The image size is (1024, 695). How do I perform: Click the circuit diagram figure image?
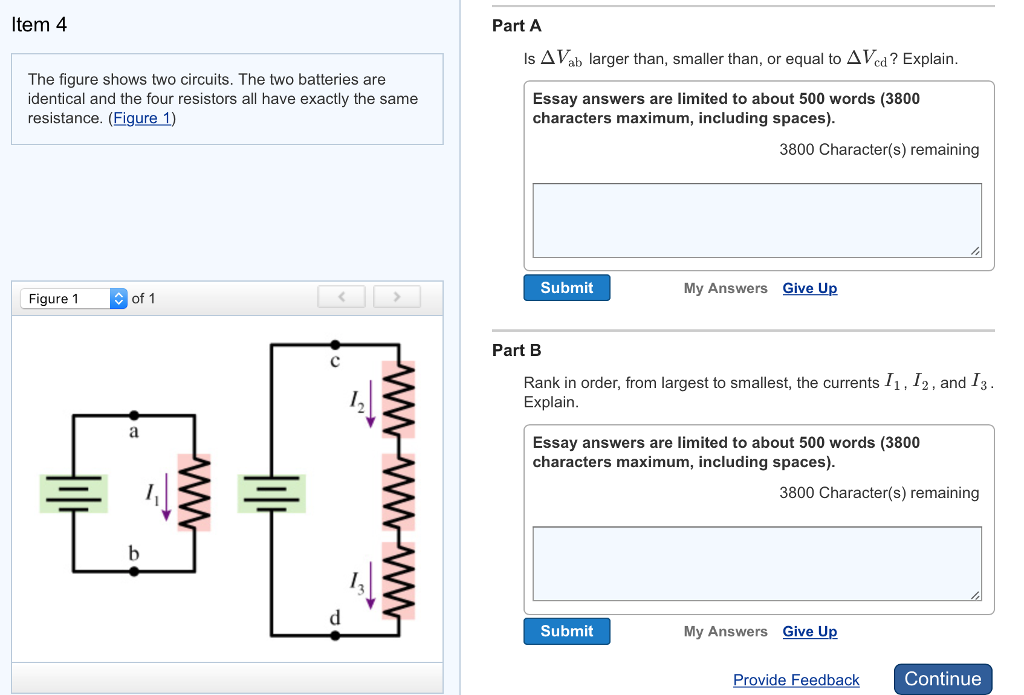(x=227, y=490)
